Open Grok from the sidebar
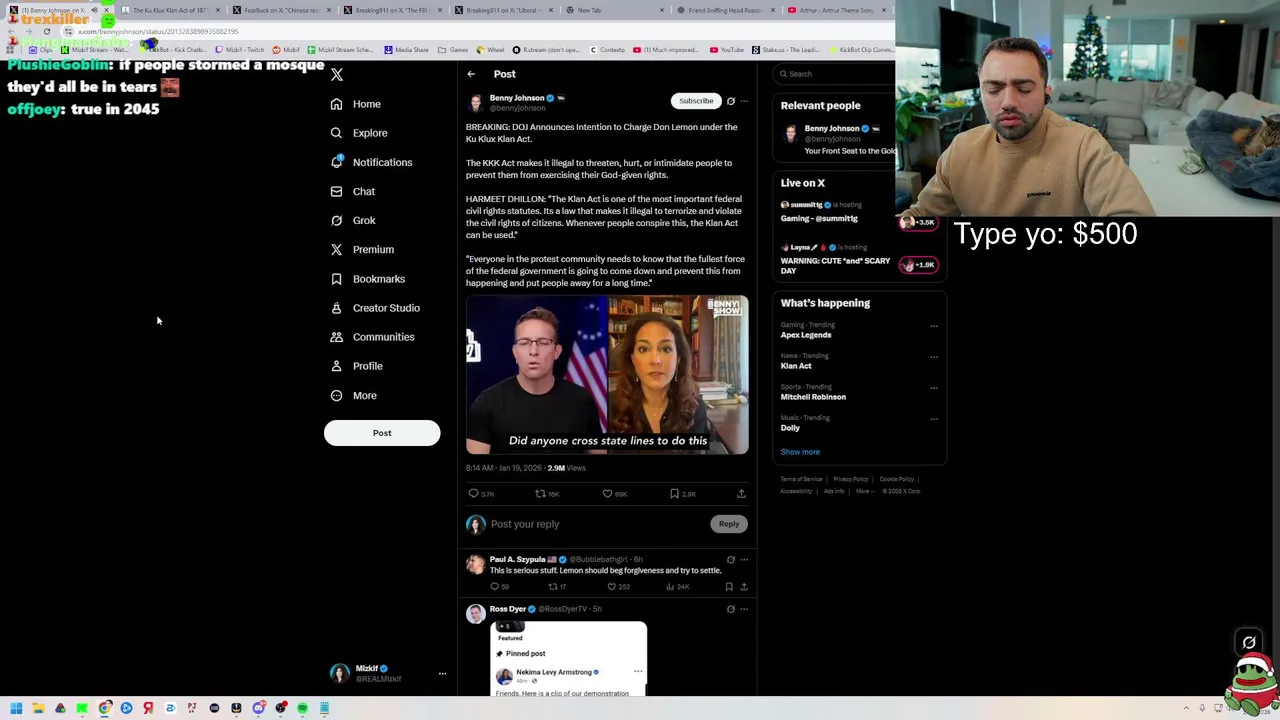The height and width of the screenshot is (720, 1280). (x=353, y=220)
